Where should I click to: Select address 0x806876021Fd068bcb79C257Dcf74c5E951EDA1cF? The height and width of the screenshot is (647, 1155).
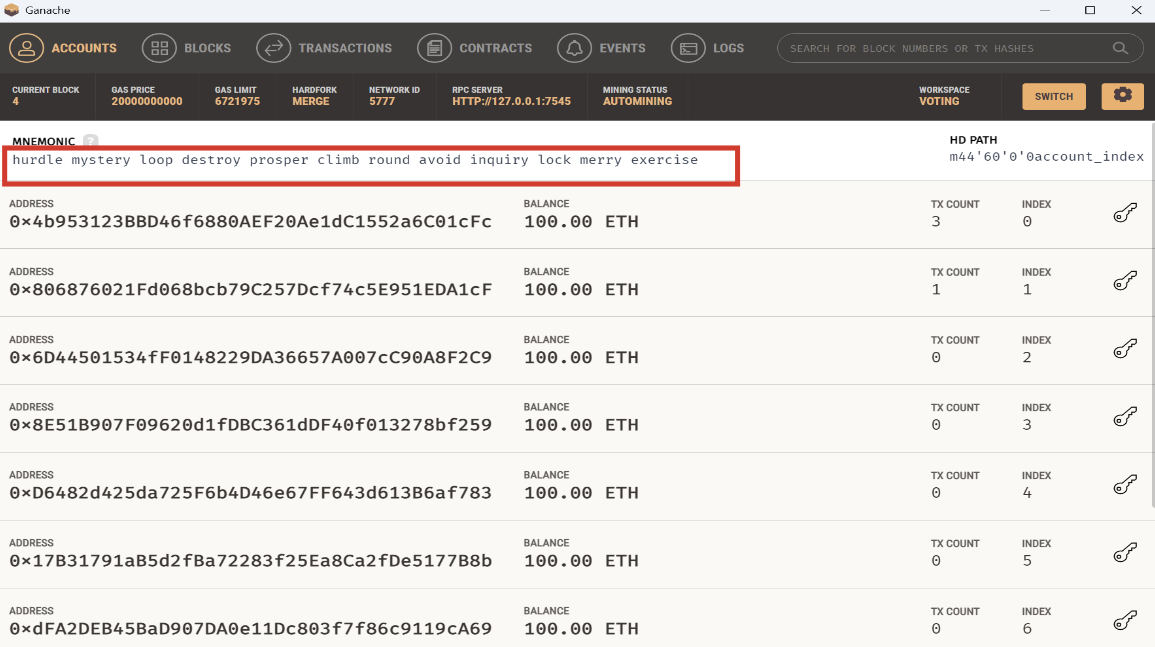(x=250, y=290)
